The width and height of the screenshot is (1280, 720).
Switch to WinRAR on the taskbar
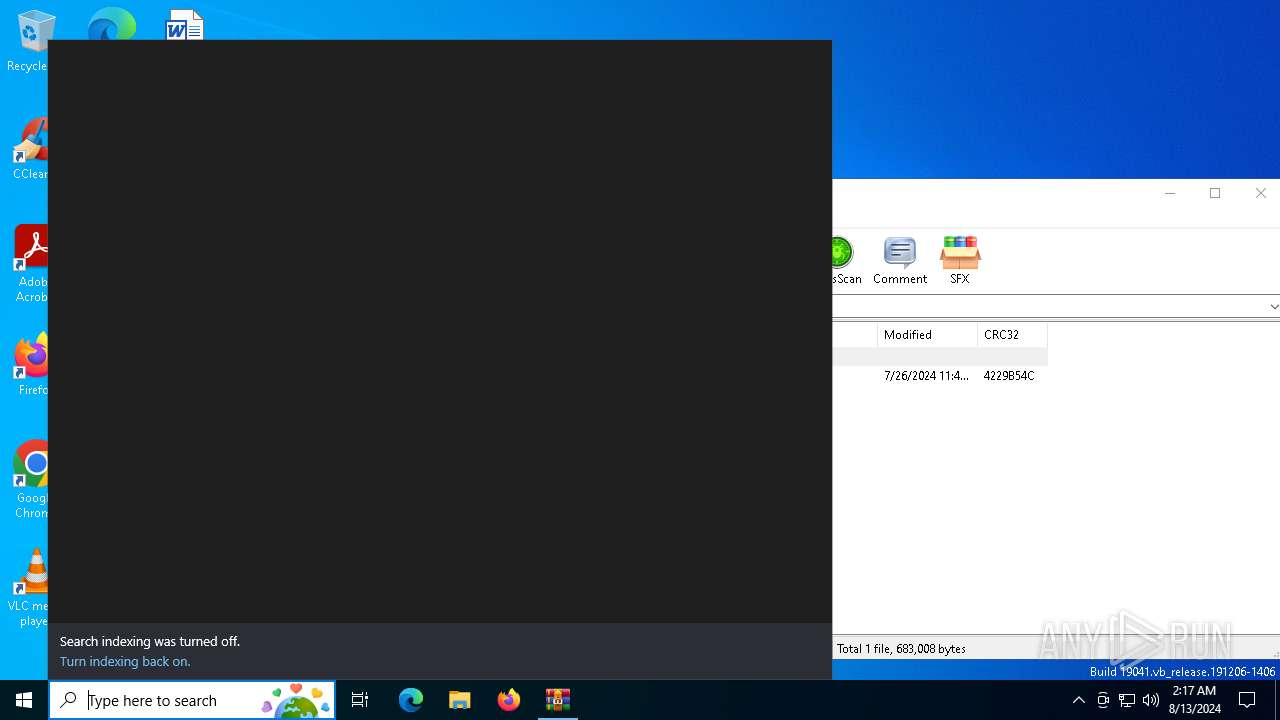(x=558, y=700)
